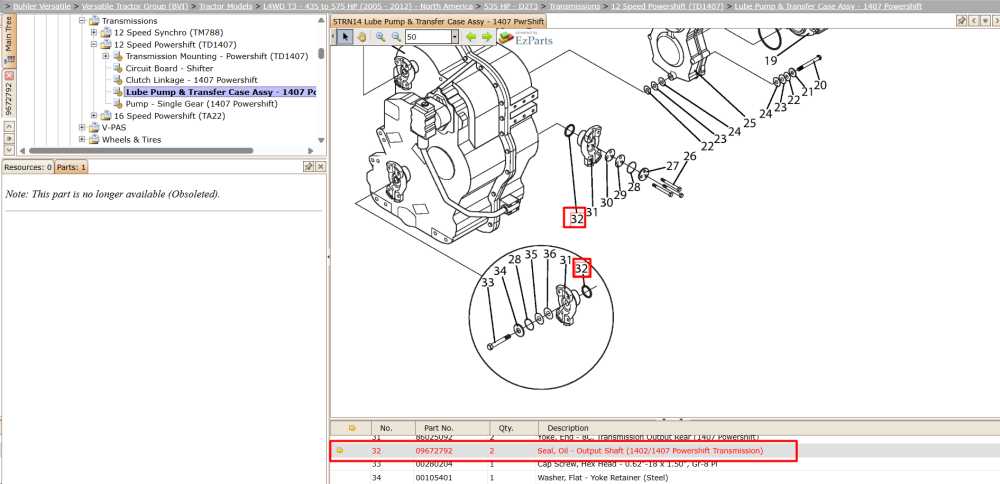Click callout 26 in the diagram
The height and width of the screenshot is (484, 1000).
click(x=689, y=156)
